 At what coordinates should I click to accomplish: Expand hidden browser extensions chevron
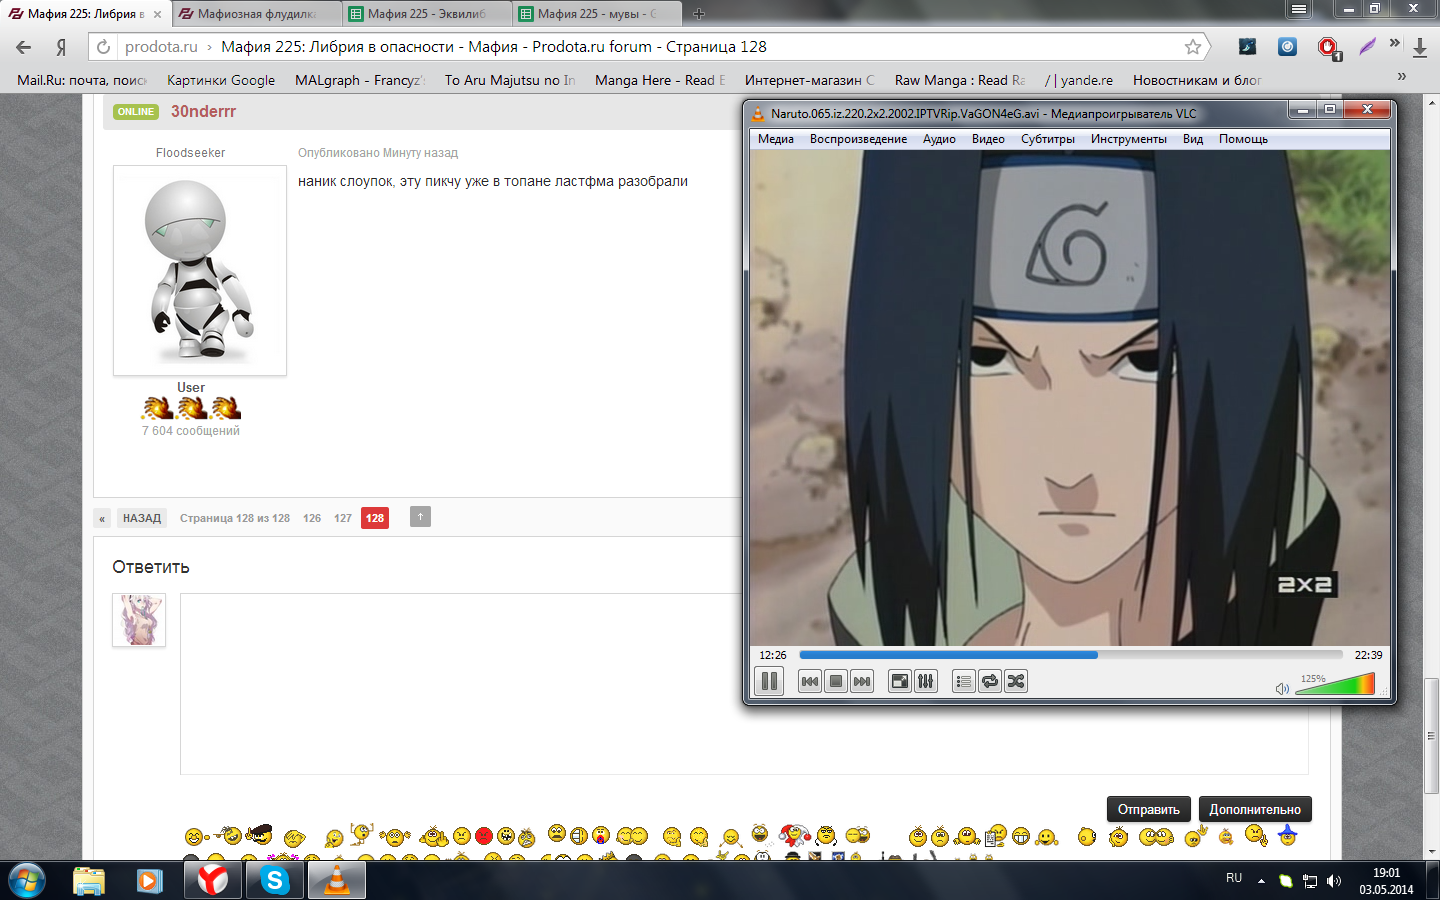[1394, 43]
